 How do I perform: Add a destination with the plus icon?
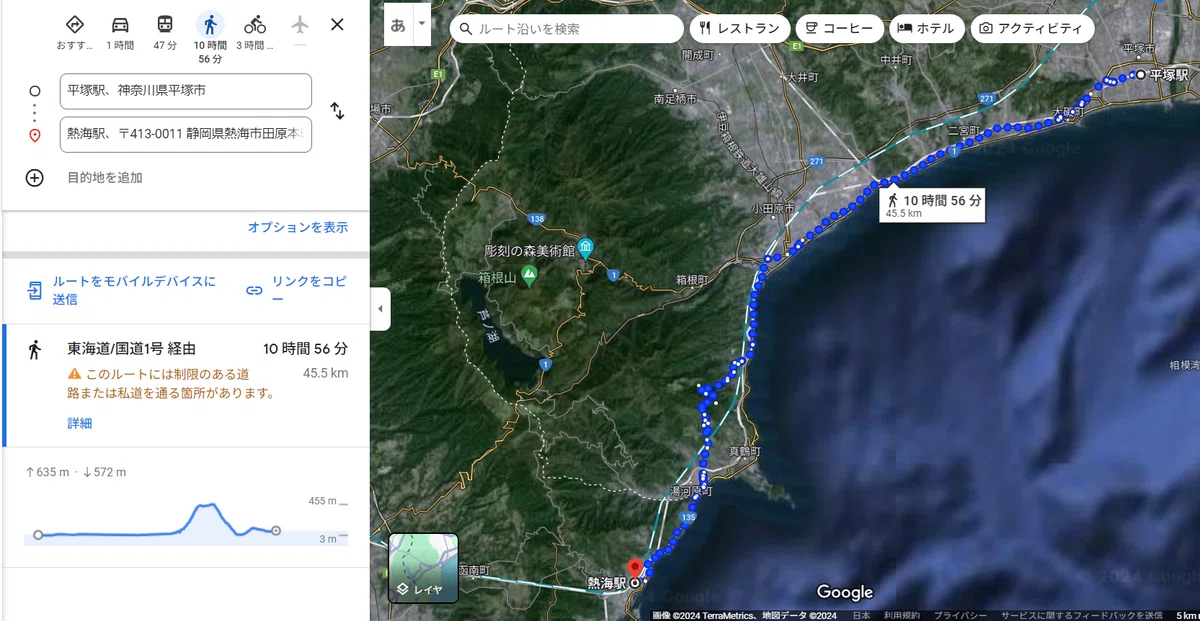point(35,177)
